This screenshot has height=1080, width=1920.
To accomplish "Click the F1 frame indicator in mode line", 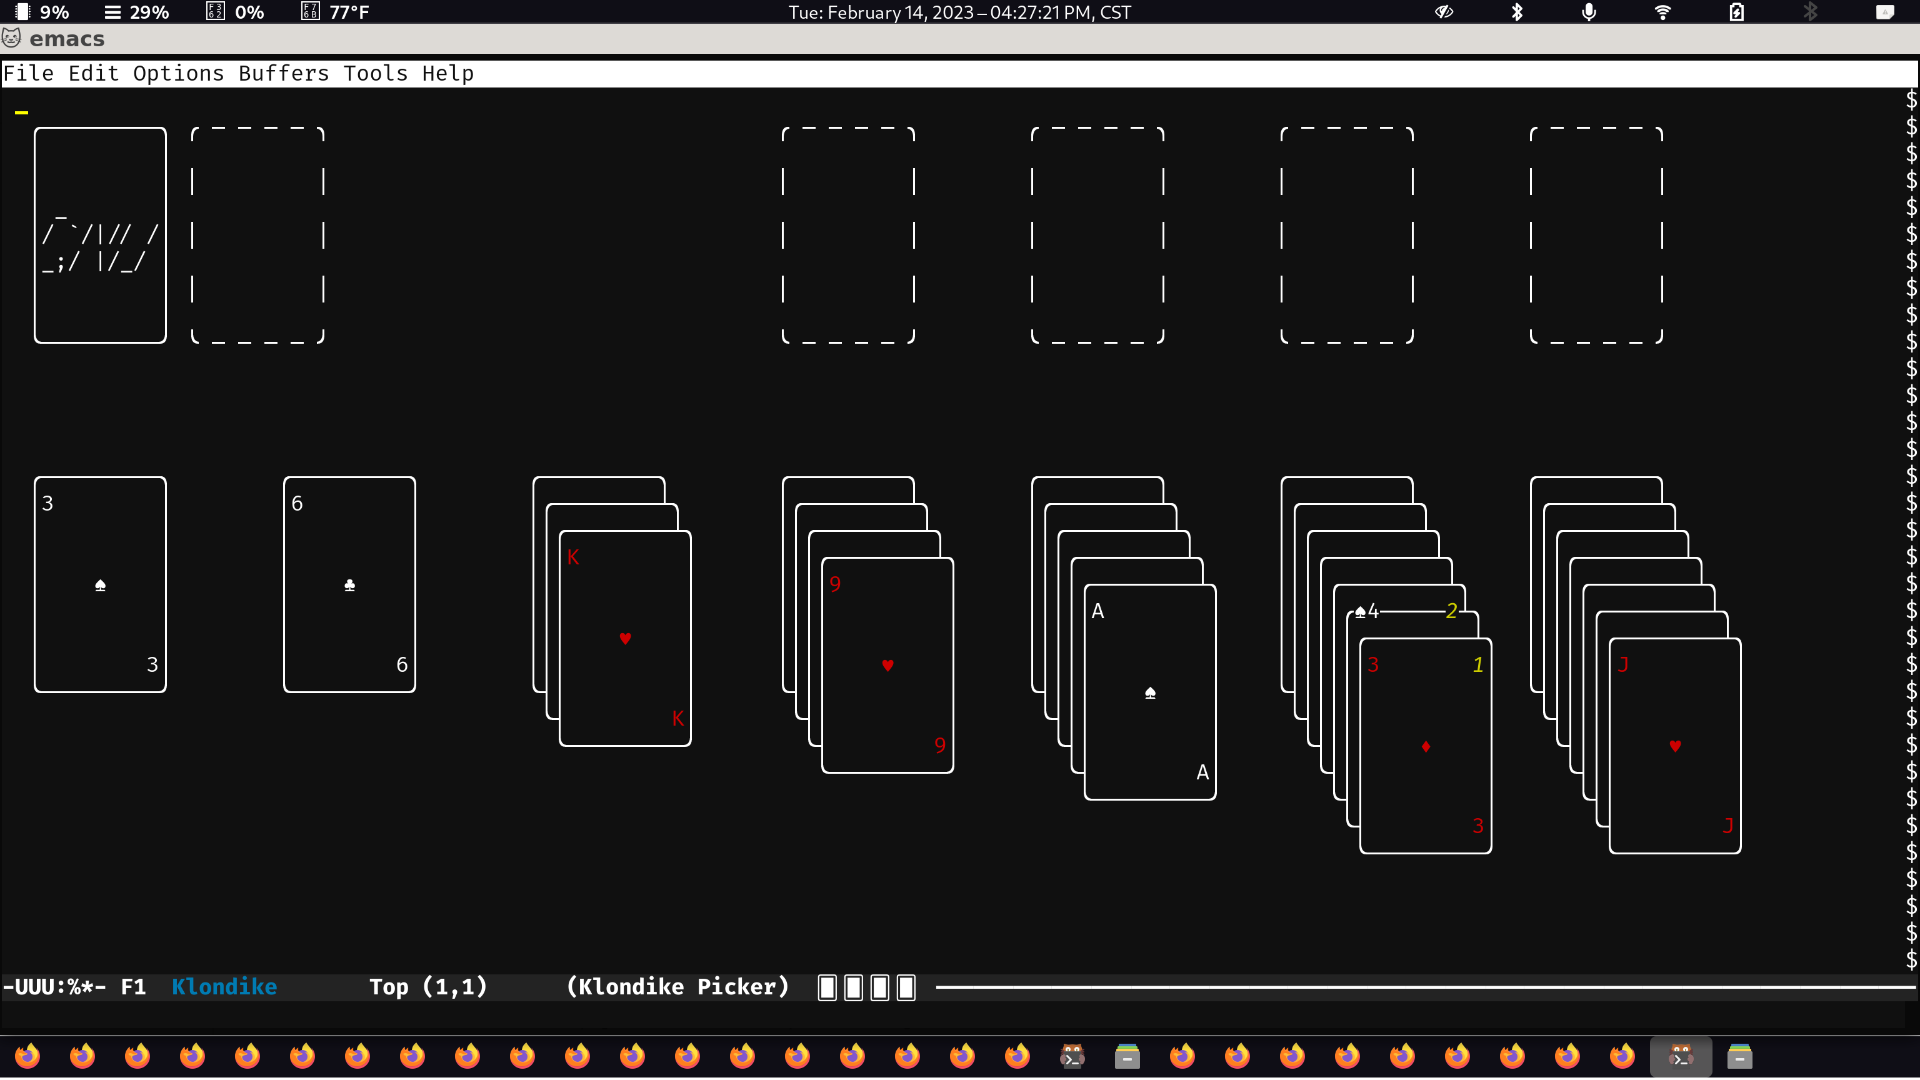I will point(133,987).
